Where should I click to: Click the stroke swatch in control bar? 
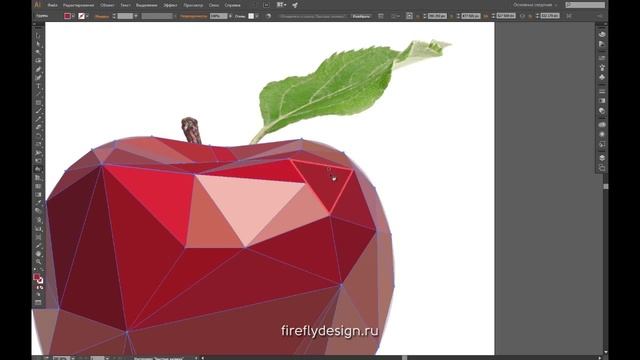tap(82, 16)
